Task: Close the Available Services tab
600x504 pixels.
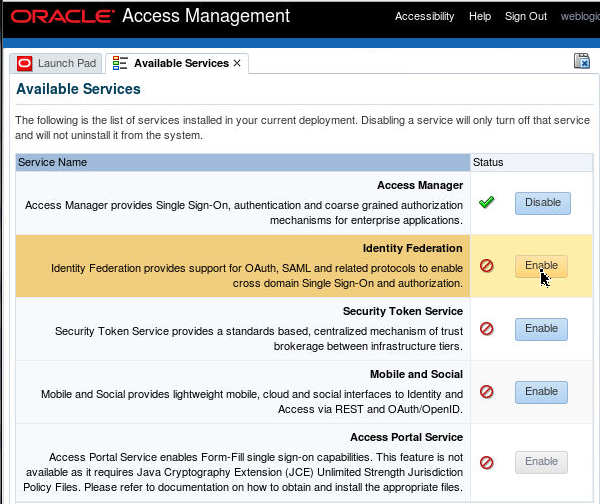Action: coord(237,64)
